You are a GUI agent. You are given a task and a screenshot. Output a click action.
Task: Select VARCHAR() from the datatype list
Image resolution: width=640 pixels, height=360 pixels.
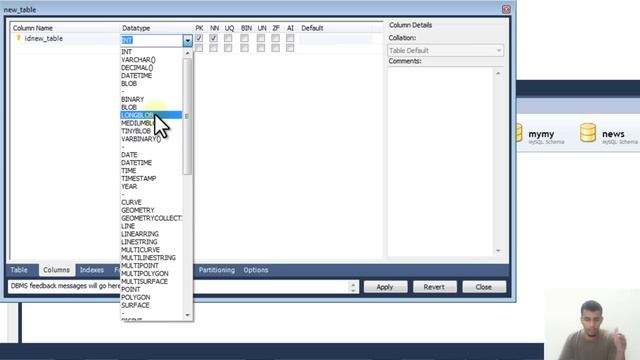(138, 60)
